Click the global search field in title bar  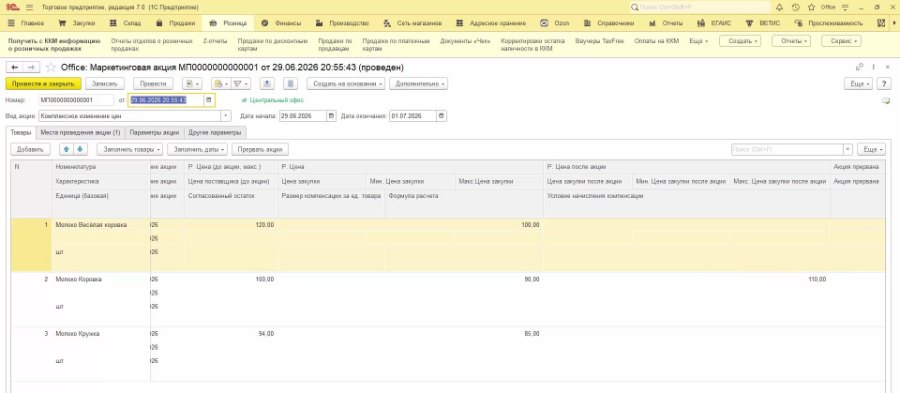point(699,7)
